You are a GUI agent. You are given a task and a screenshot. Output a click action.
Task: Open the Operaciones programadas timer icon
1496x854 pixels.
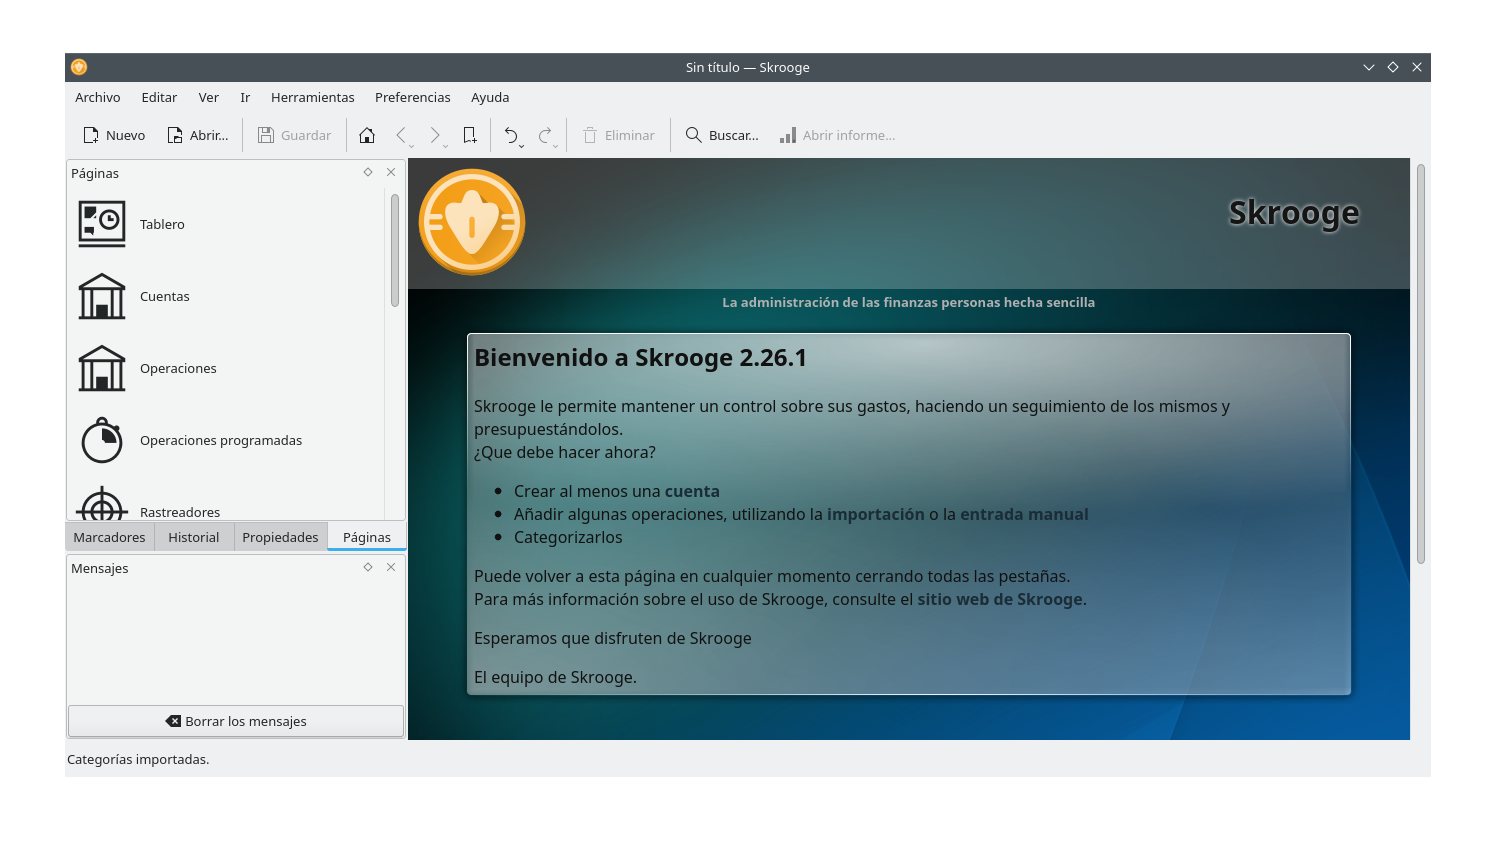coord(102,440)
